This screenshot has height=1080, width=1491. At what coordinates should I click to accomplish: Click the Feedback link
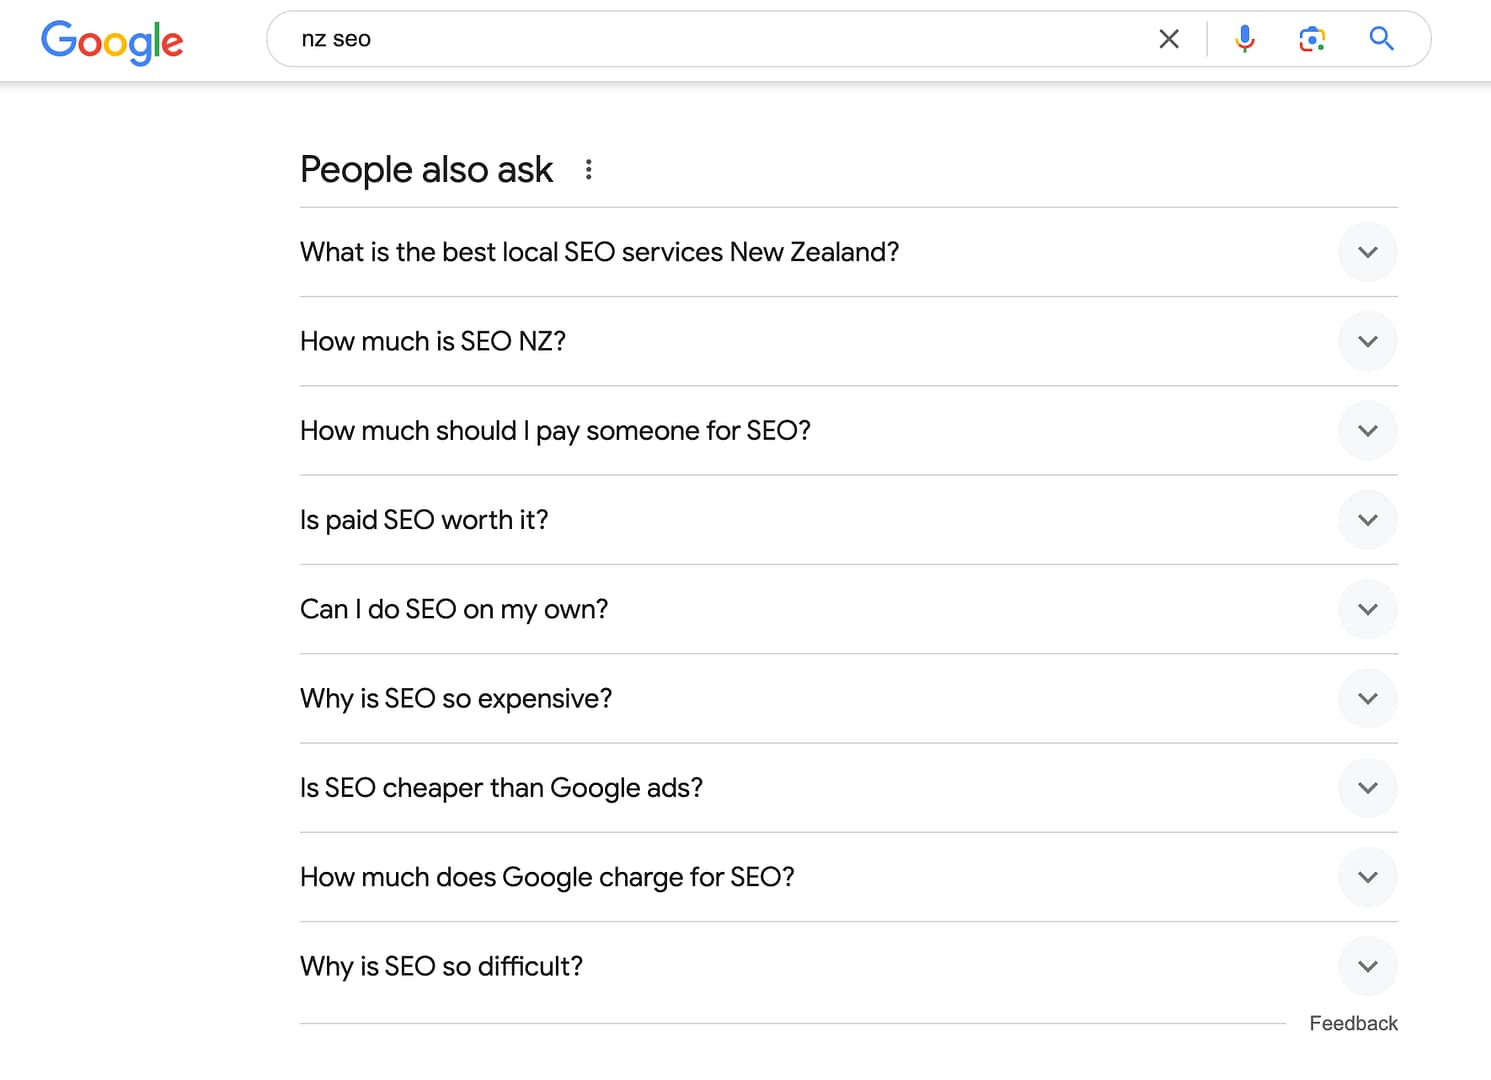[1353, 1023]
